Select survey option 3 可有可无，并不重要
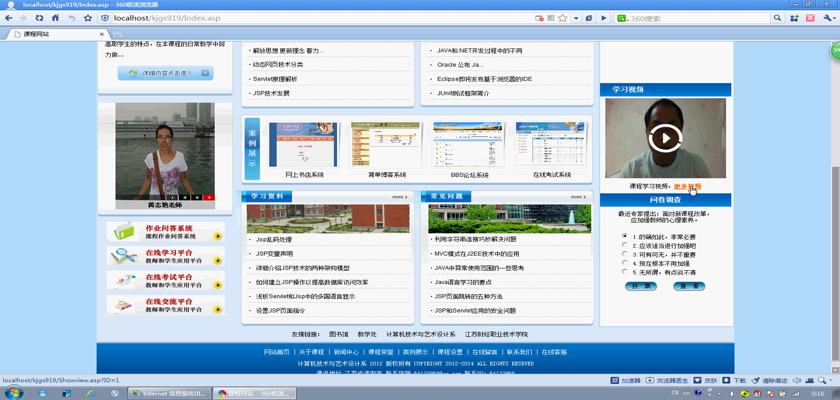This screenshot has width=840, height=400. click(x=625, y=254)
